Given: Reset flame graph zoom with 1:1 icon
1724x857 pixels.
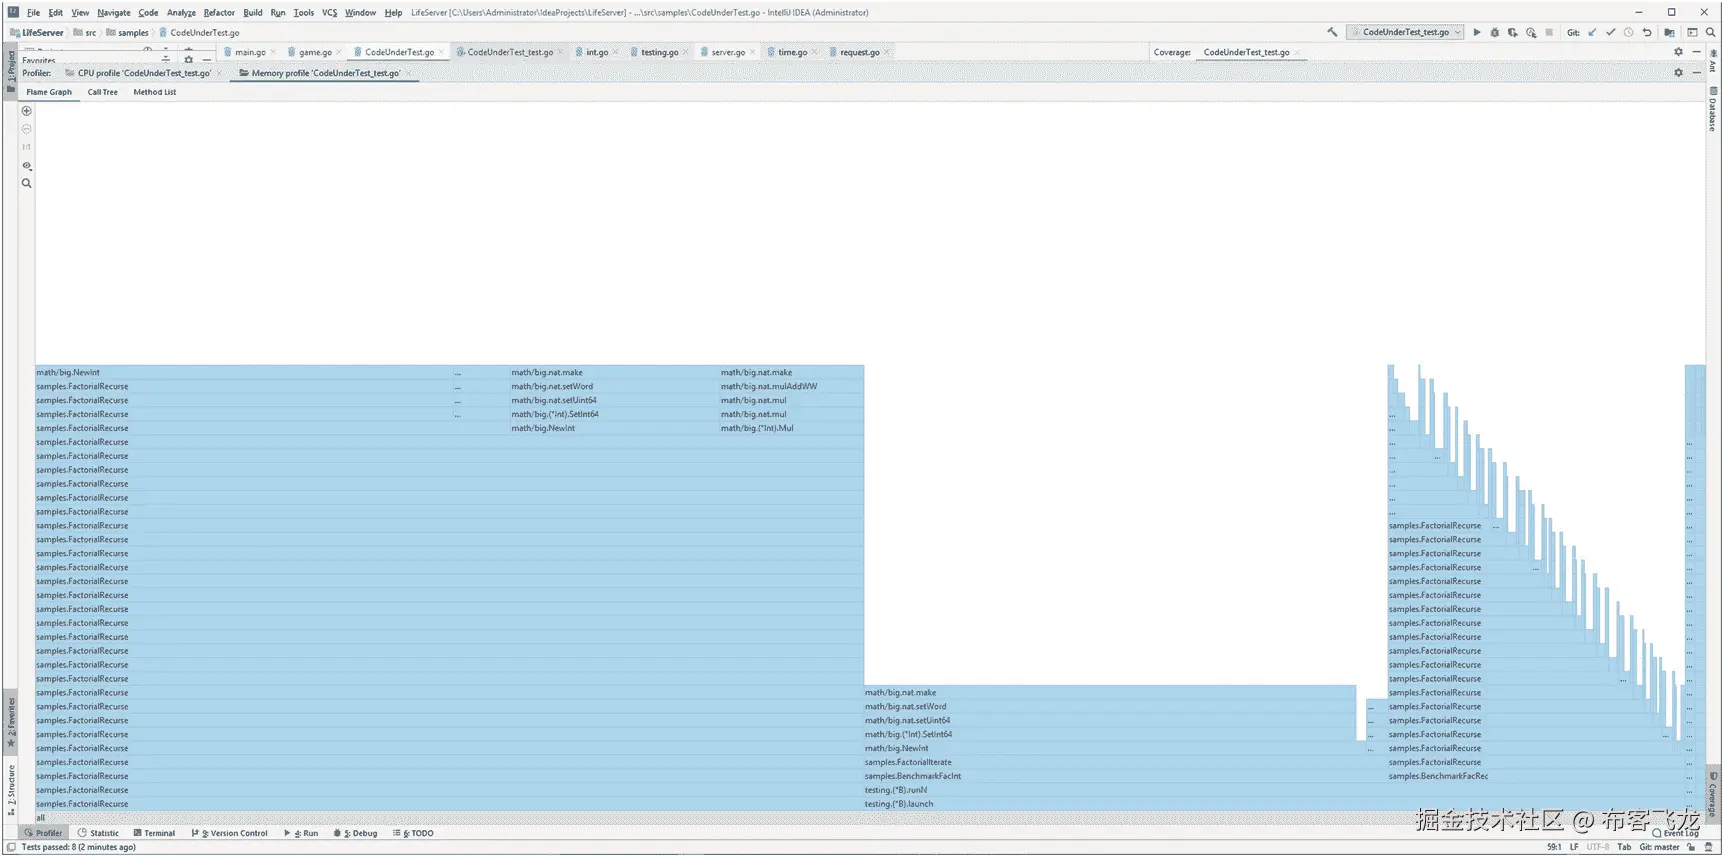Looking at the screenshot, I should click(x=27, y=147).
